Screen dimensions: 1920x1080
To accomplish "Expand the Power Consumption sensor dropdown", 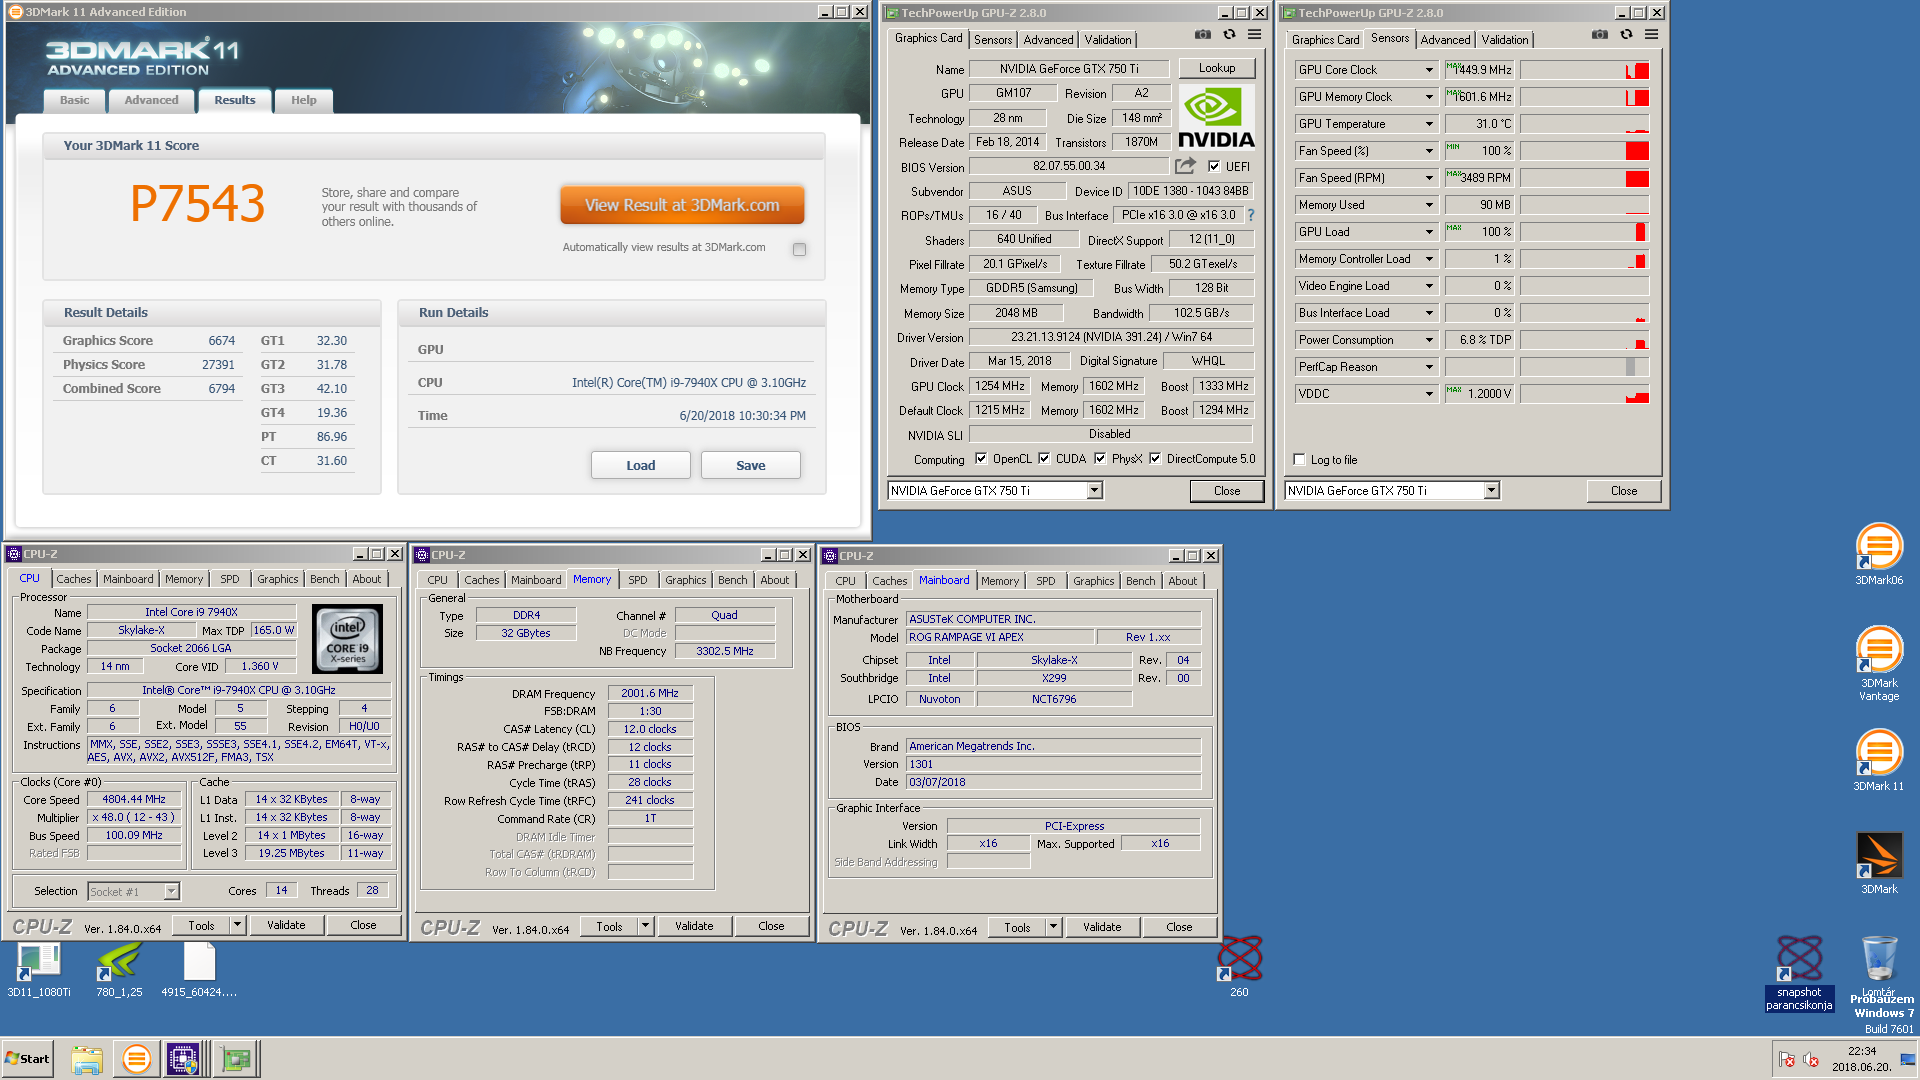I will pyautogui.click(x=1429, y=340).
